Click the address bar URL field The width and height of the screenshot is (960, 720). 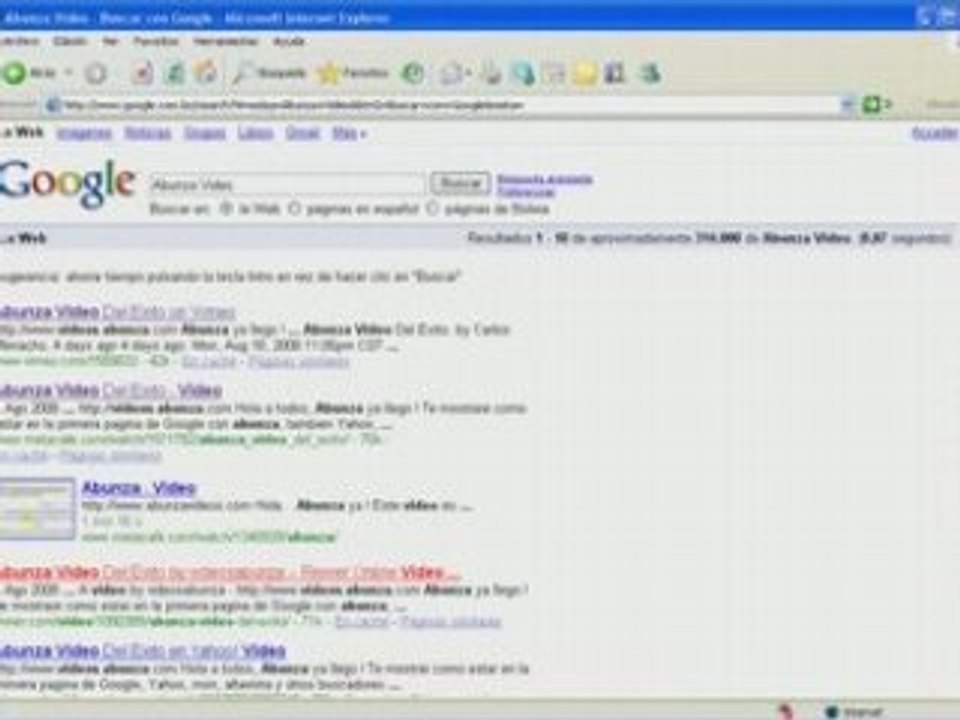(450, 105)
